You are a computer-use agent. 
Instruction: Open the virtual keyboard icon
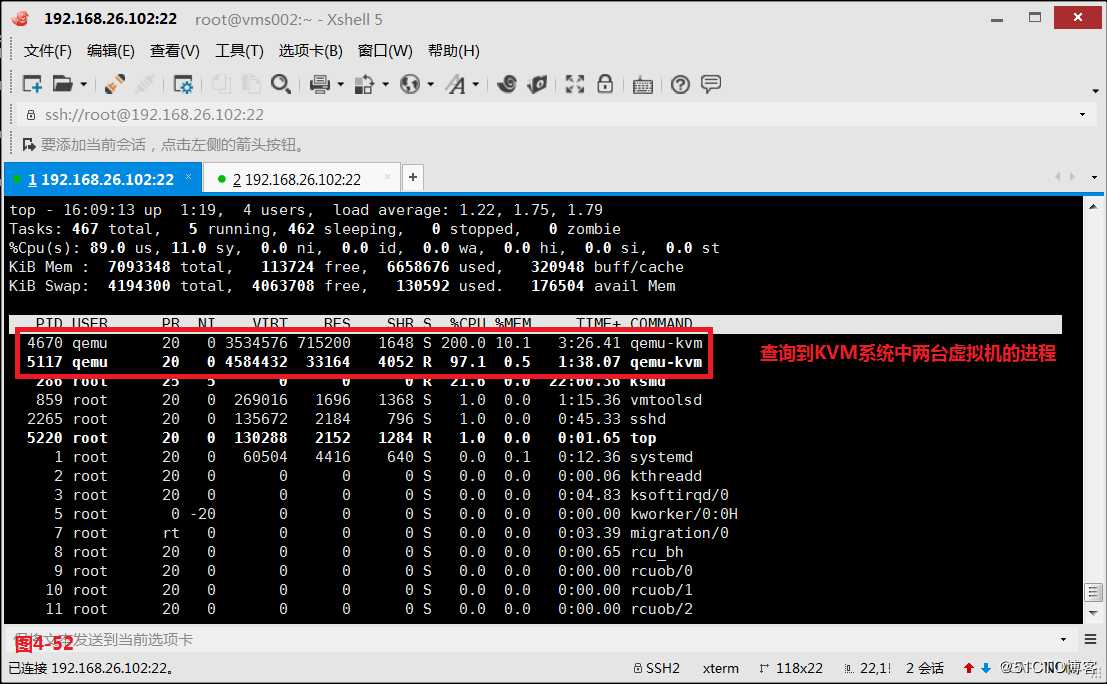(x=642, y=85)
